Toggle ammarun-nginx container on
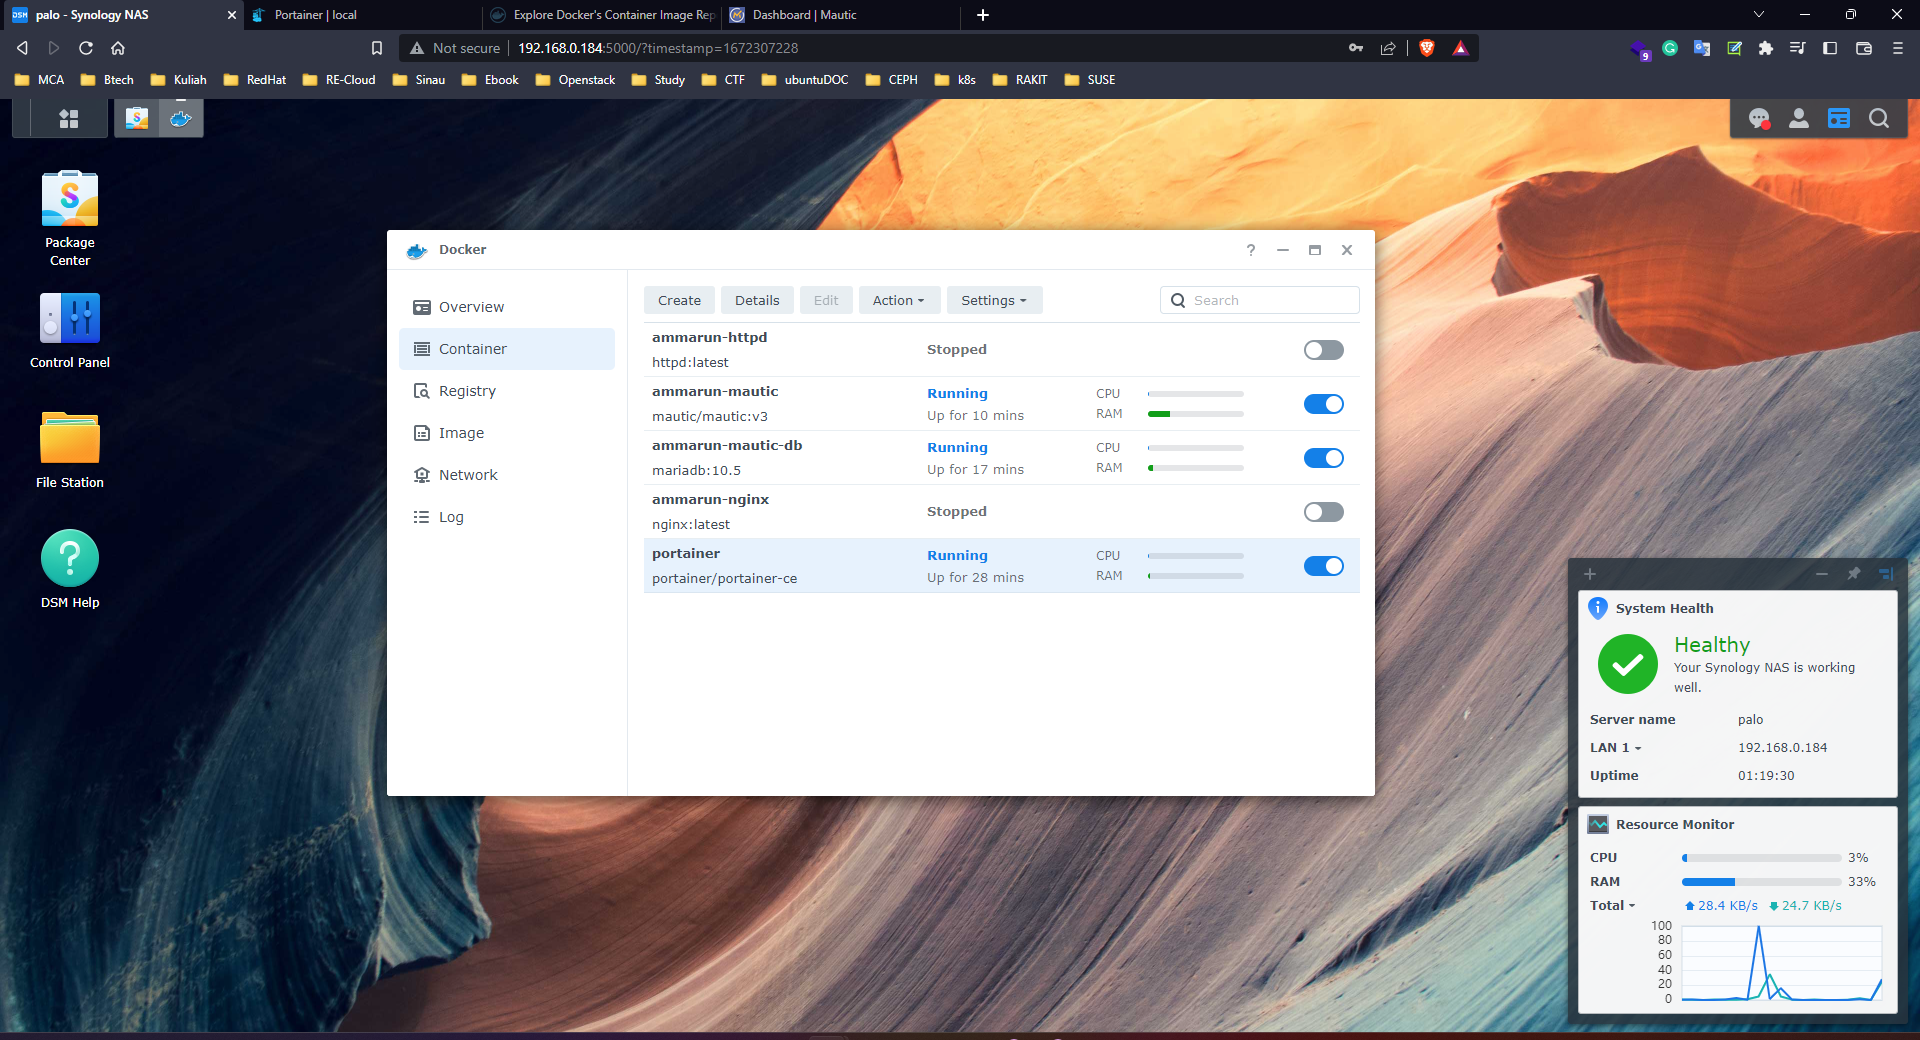Viewport: 1920px width, 1040px height. click(1324, 512)
